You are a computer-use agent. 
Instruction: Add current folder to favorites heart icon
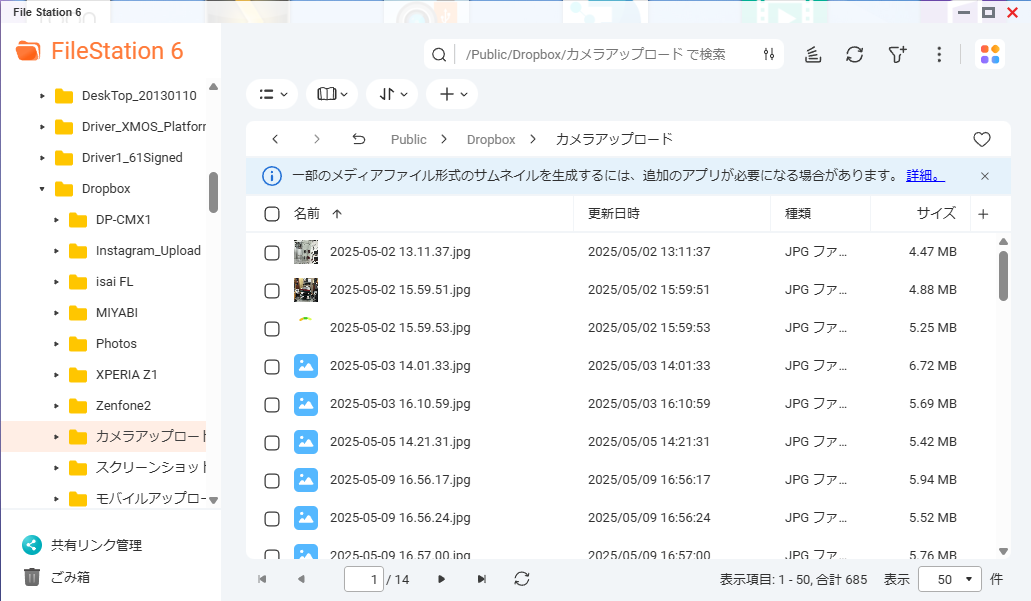pos(981,140)
